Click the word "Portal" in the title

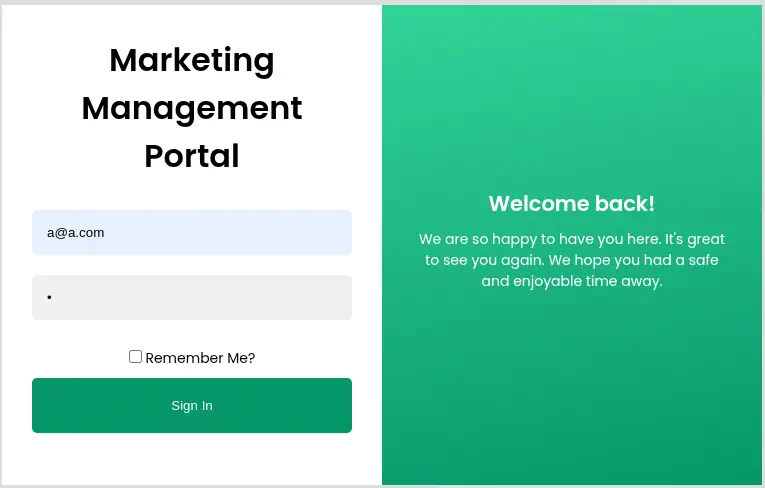point(191,156)
